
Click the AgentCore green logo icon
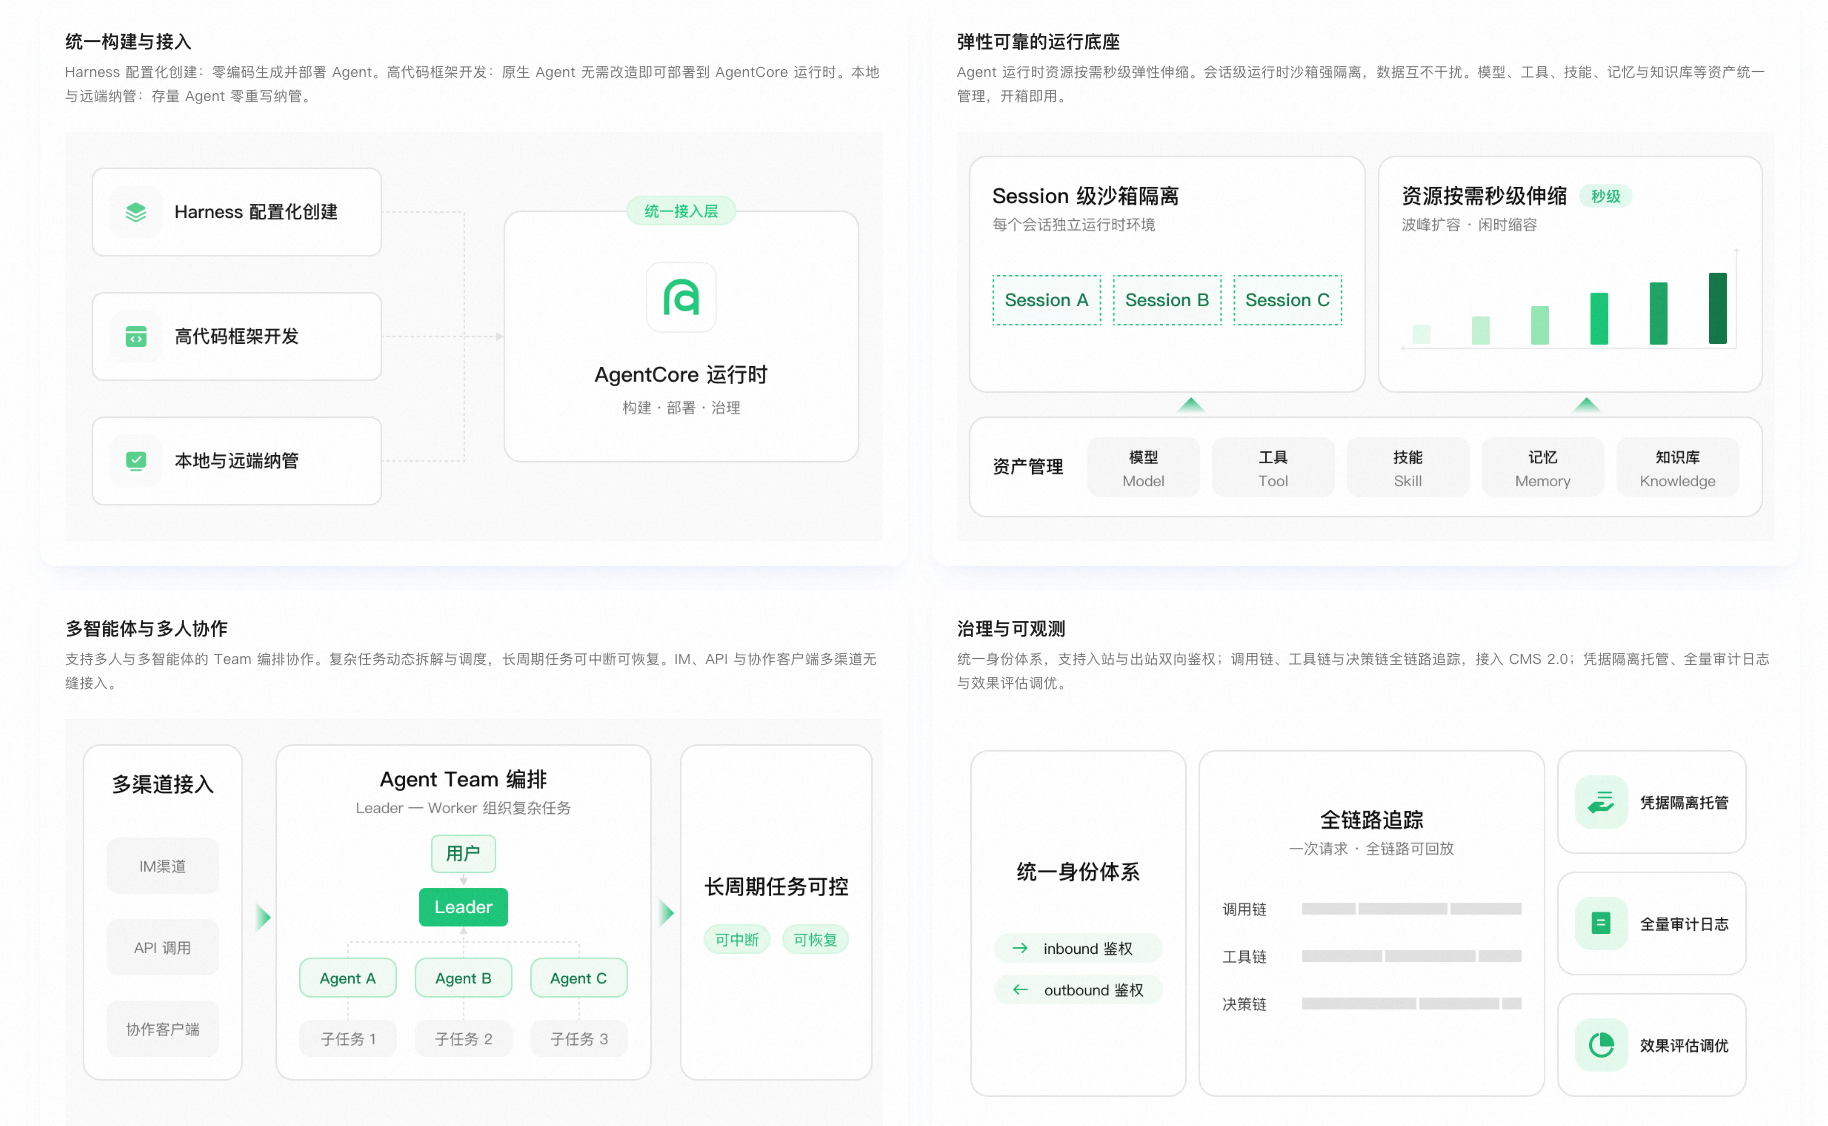(681, 297)
